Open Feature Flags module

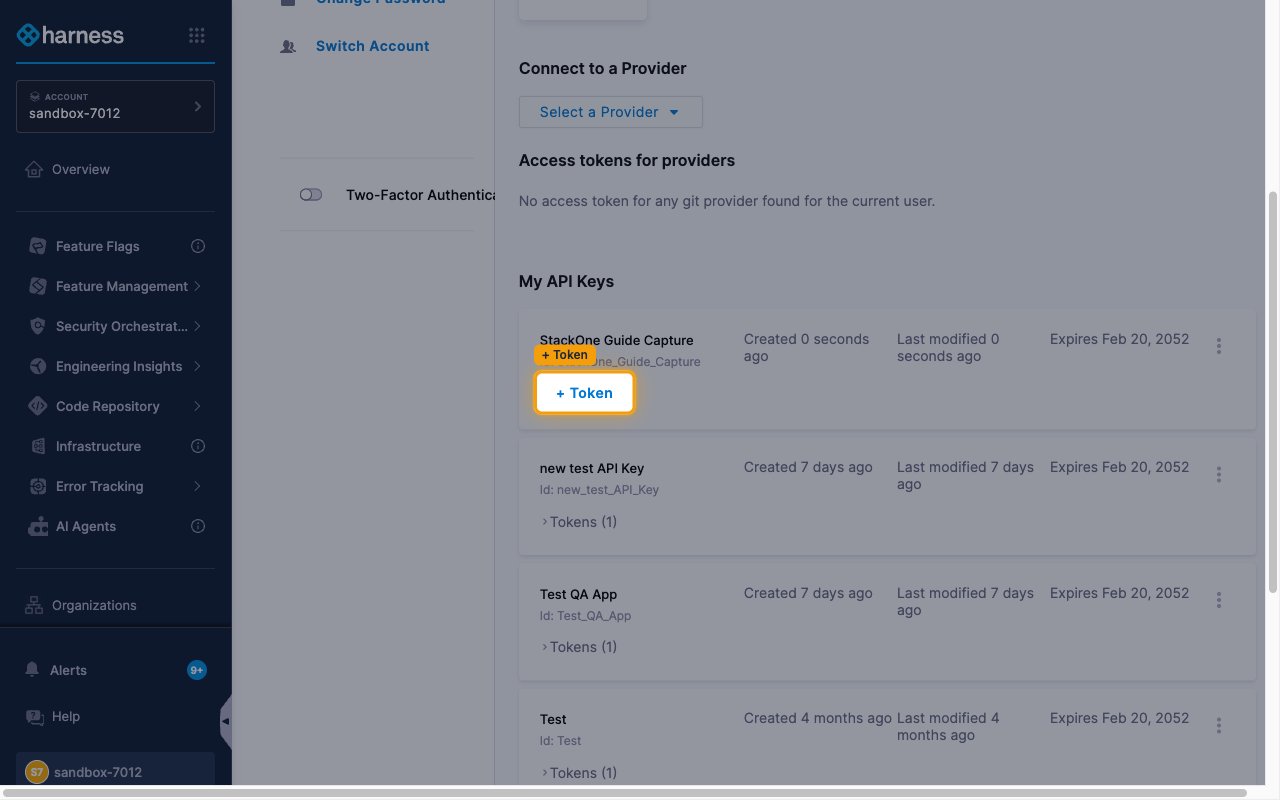[x=97, y=246]
